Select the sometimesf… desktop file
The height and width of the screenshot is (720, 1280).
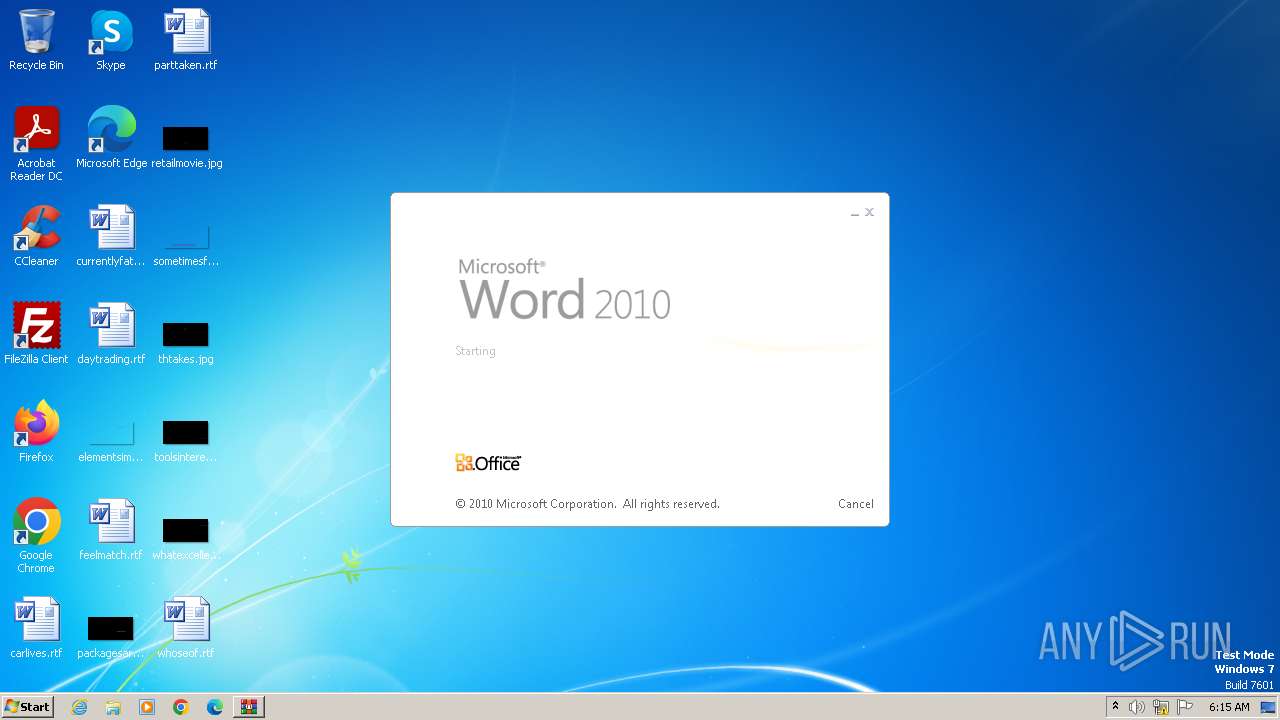[186, 245]
